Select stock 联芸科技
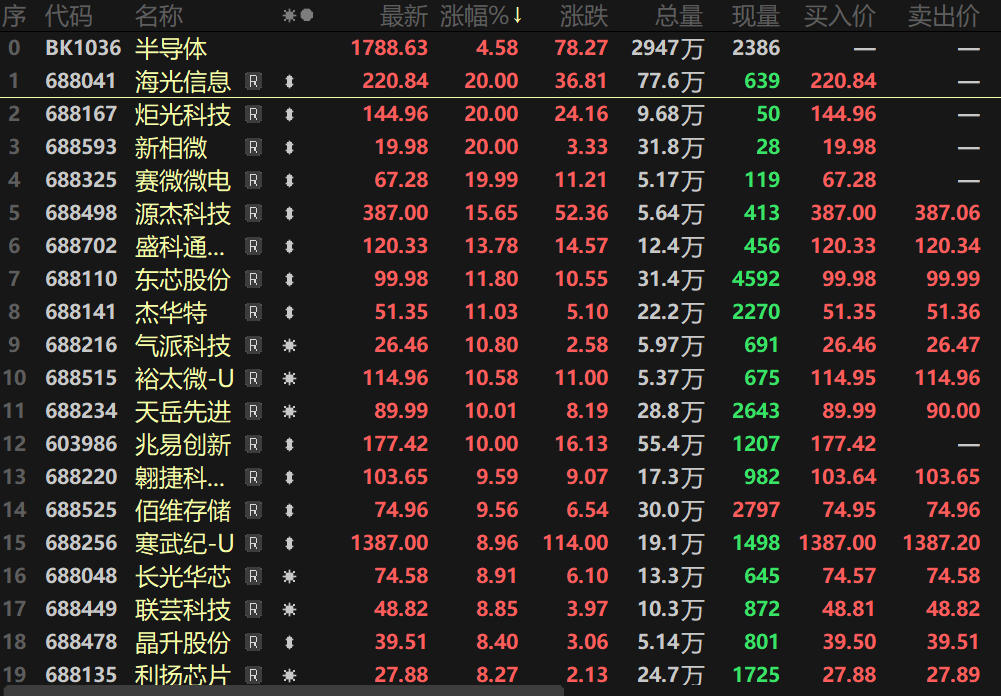The height and width of the screenshot is (696, 1001). [x=183, y=609]
